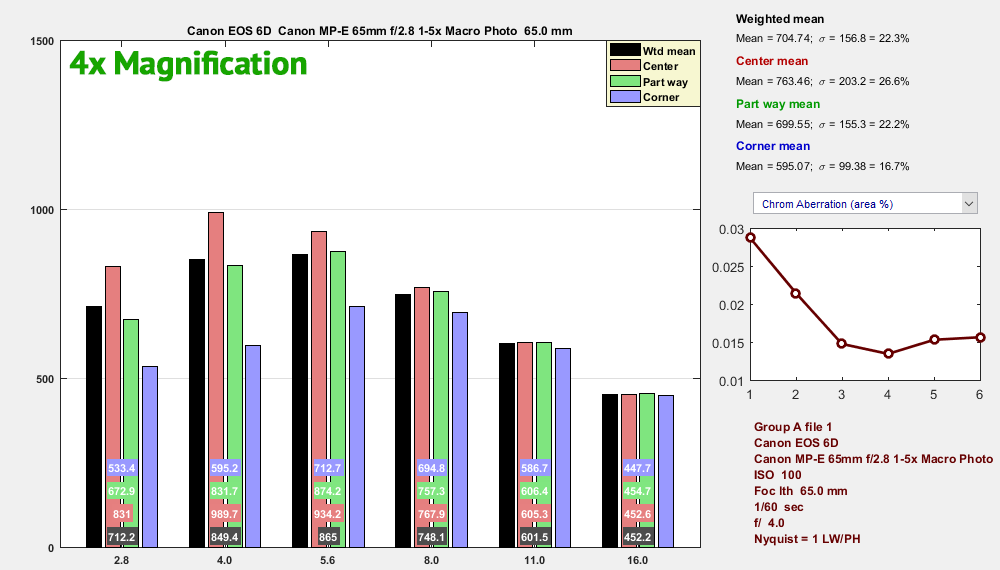Click the first data point on aberration plot
1000x570 pixels.
pyautogui.click(x=751, y=238)
